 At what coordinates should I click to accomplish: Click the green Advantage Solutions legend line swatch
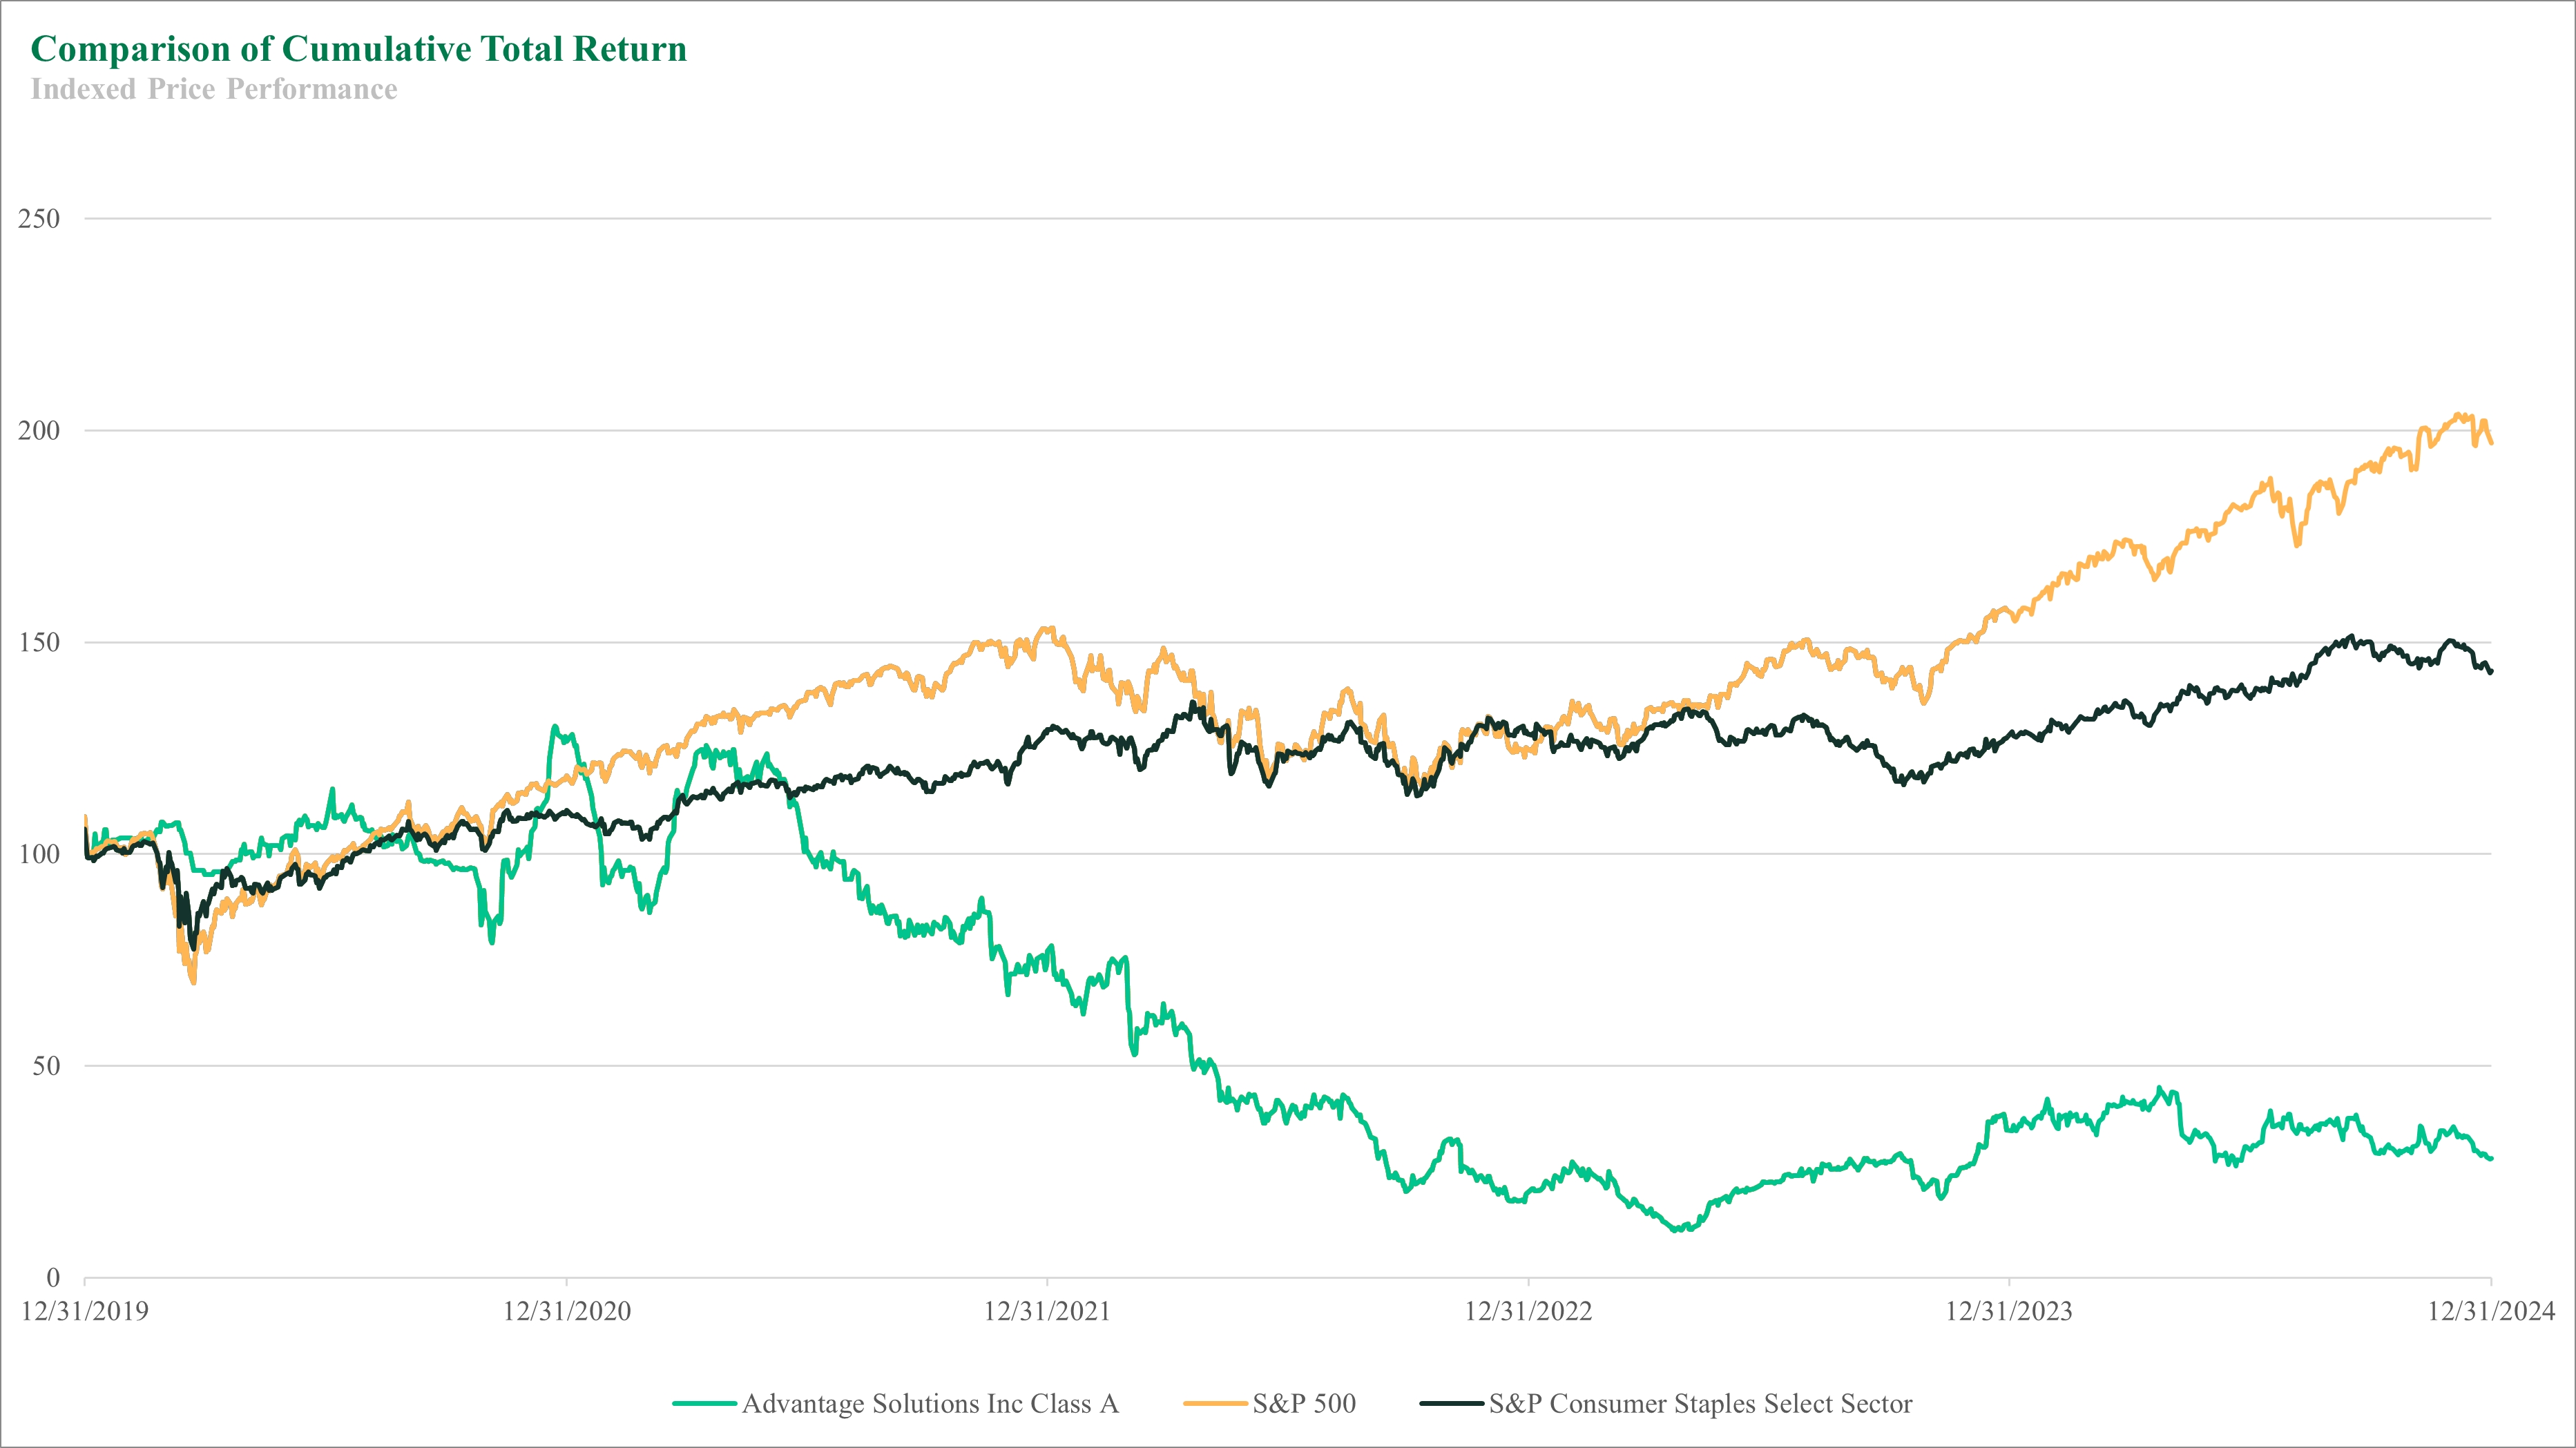[x=704, y=1404]
